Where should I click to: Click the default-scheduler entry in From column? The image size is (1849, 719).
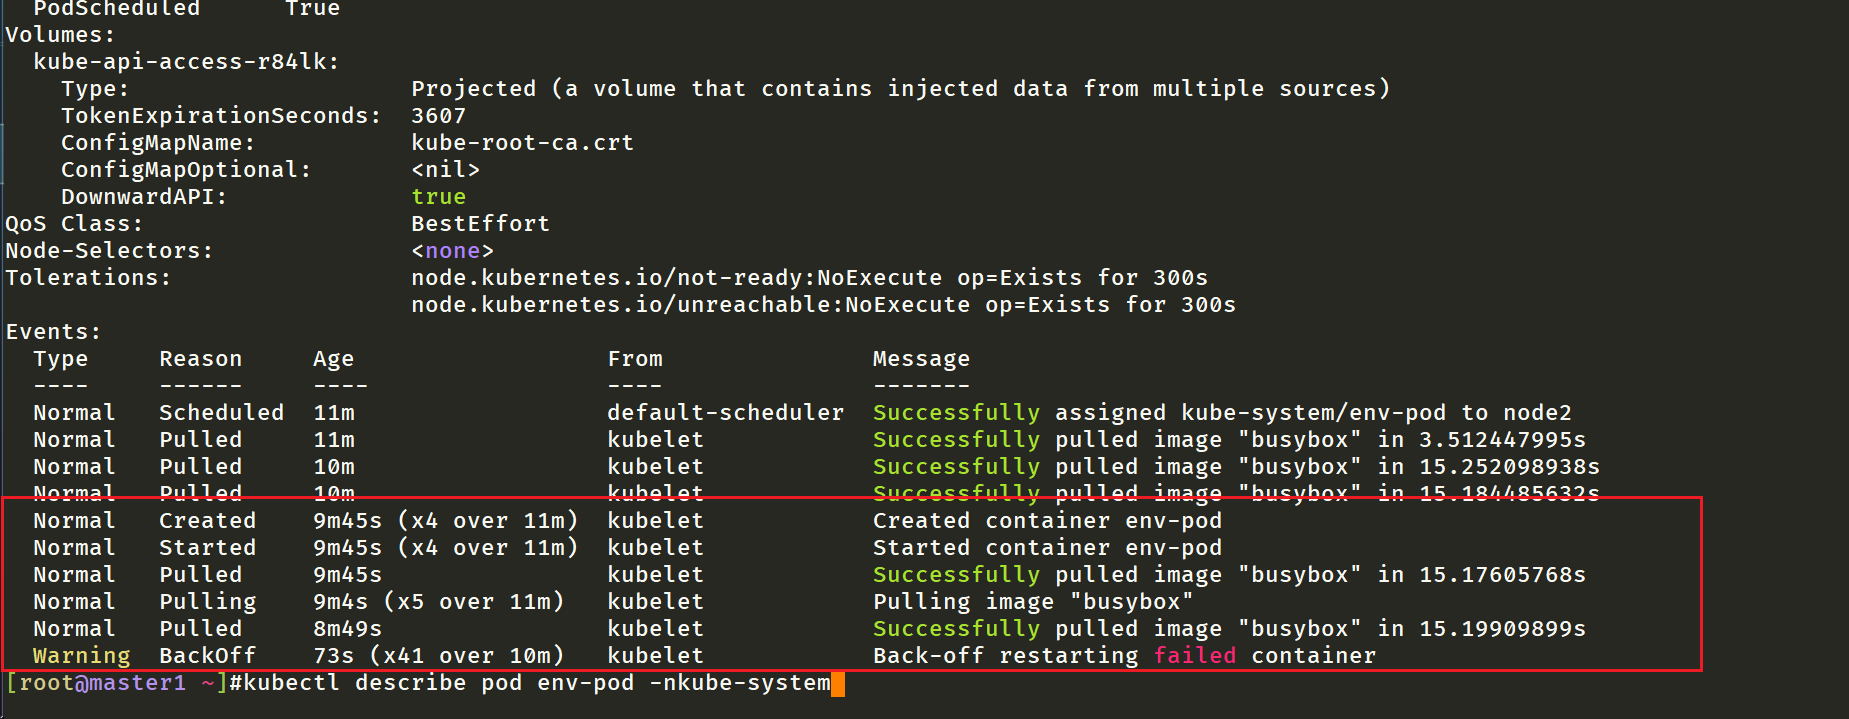click(726, 413)
